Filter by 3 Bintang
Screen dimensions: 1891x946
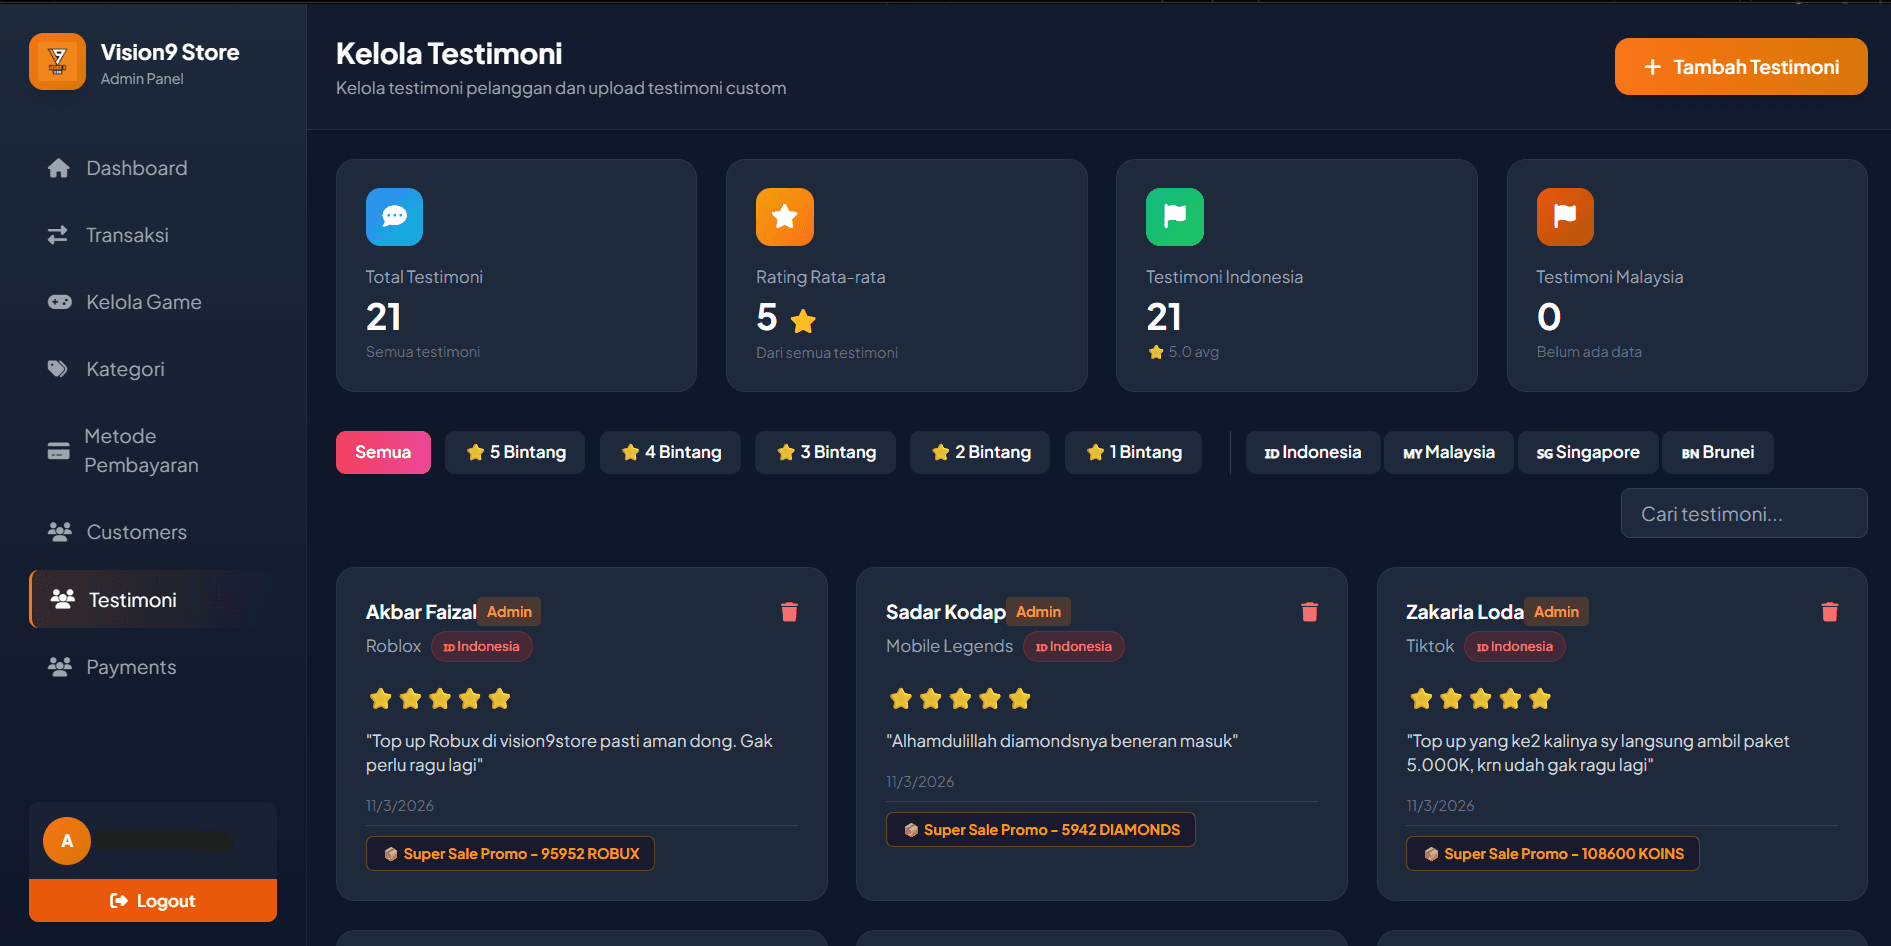pos(825,452)
